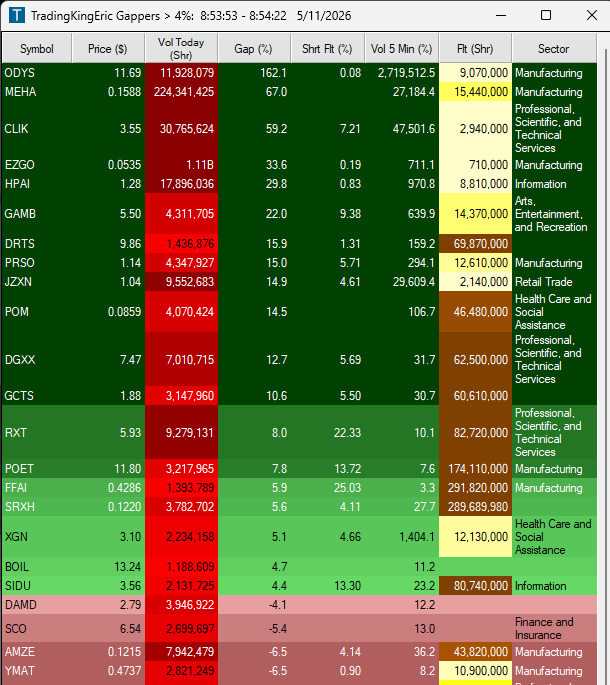Select the SIDU symbol

click(17, 585)
